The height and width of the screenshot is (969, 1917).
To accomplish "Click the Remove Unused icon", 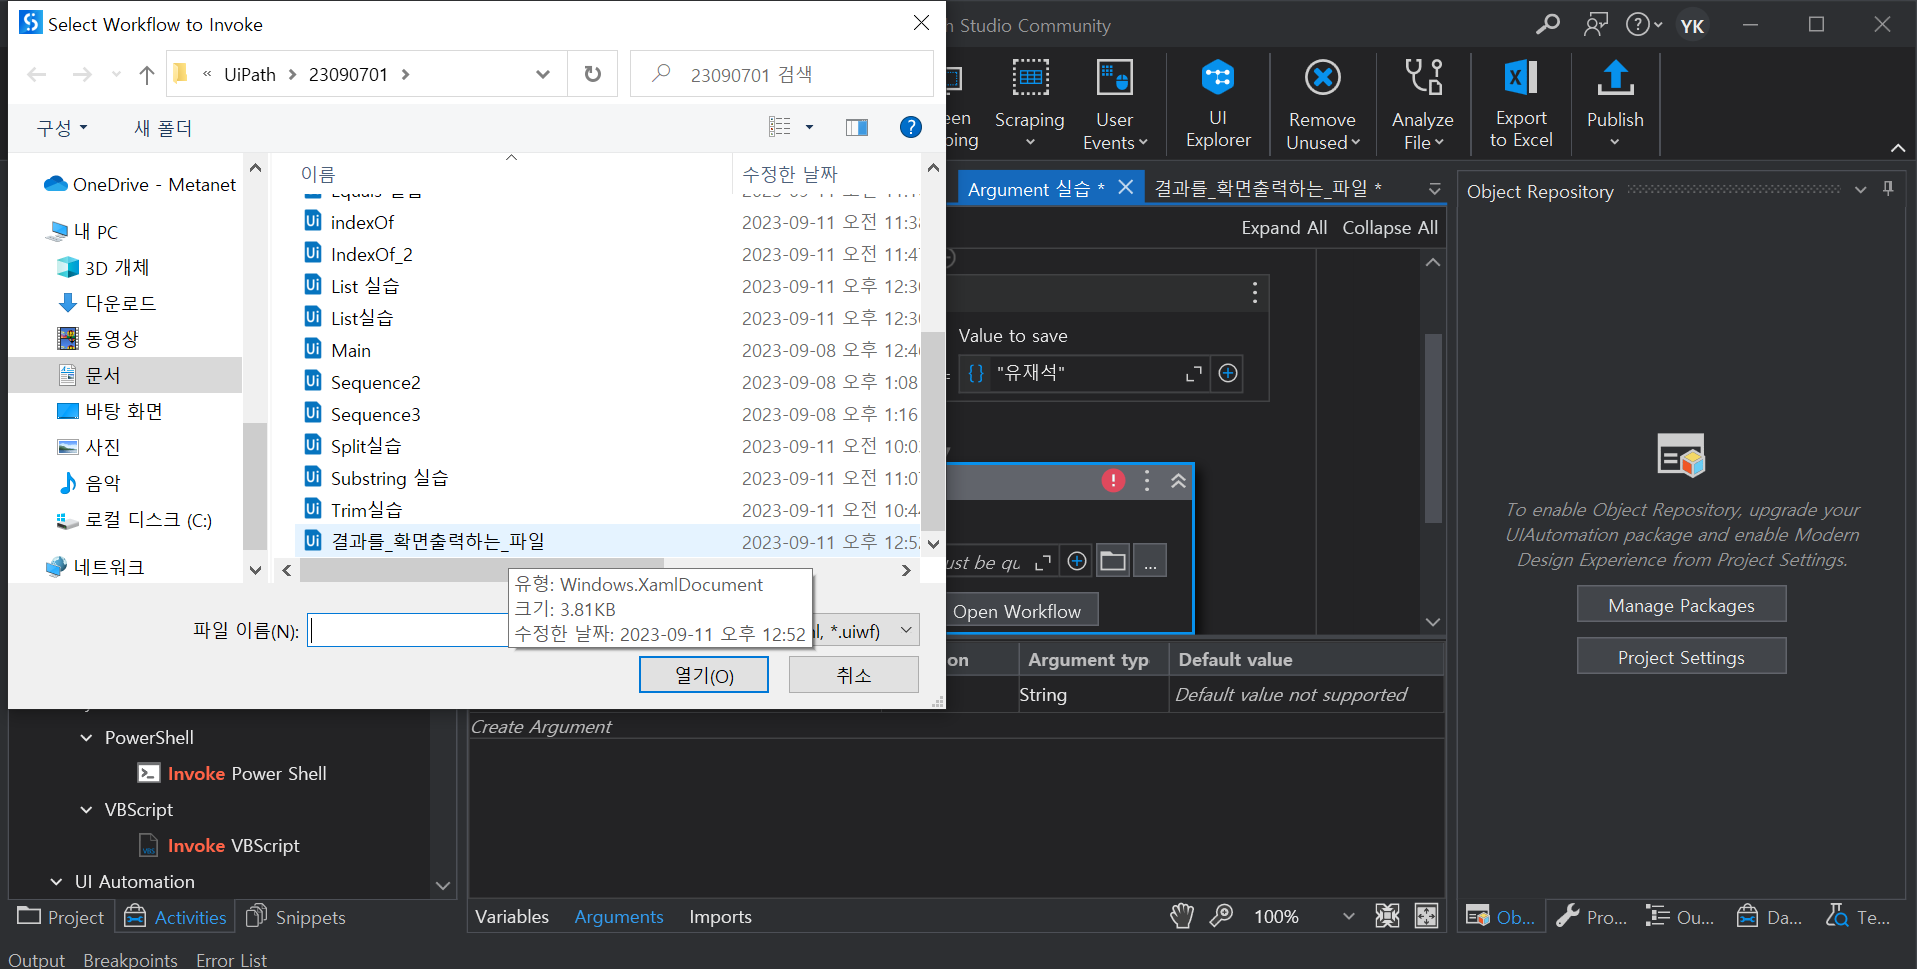I will [1321, 77].
